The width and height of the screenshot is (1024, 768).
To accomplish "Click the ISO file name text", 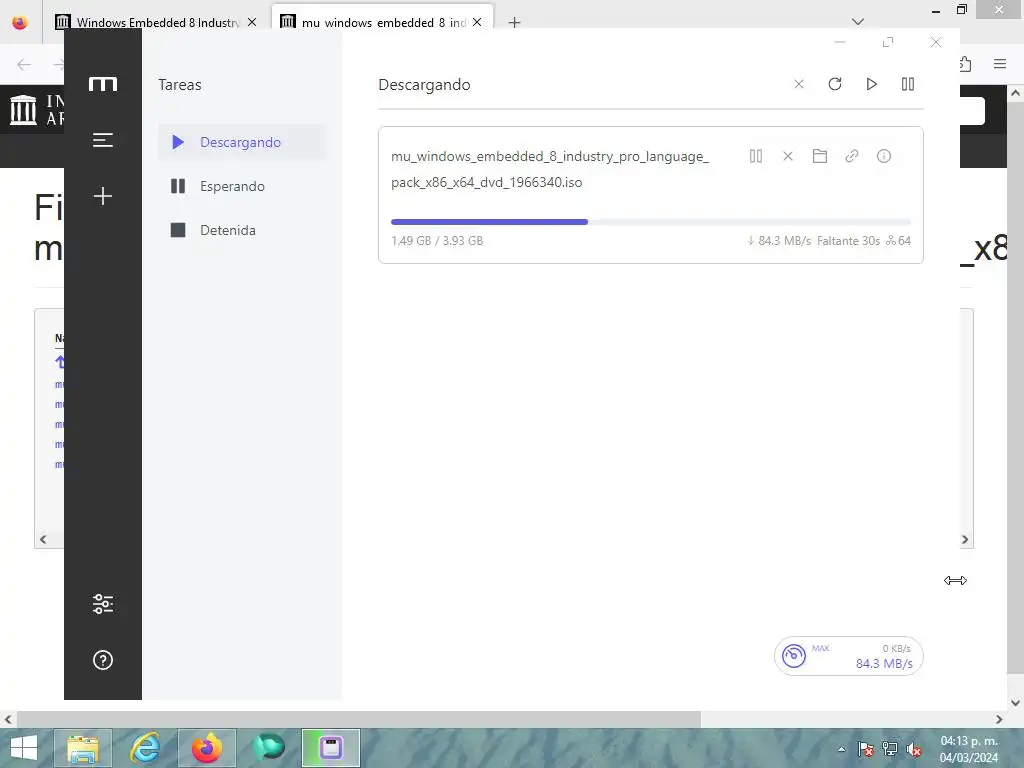I will coord(550,169).
